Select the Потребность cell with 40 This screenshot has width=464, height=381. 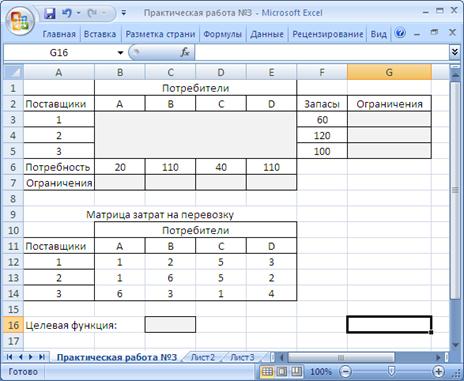(221, 167)
